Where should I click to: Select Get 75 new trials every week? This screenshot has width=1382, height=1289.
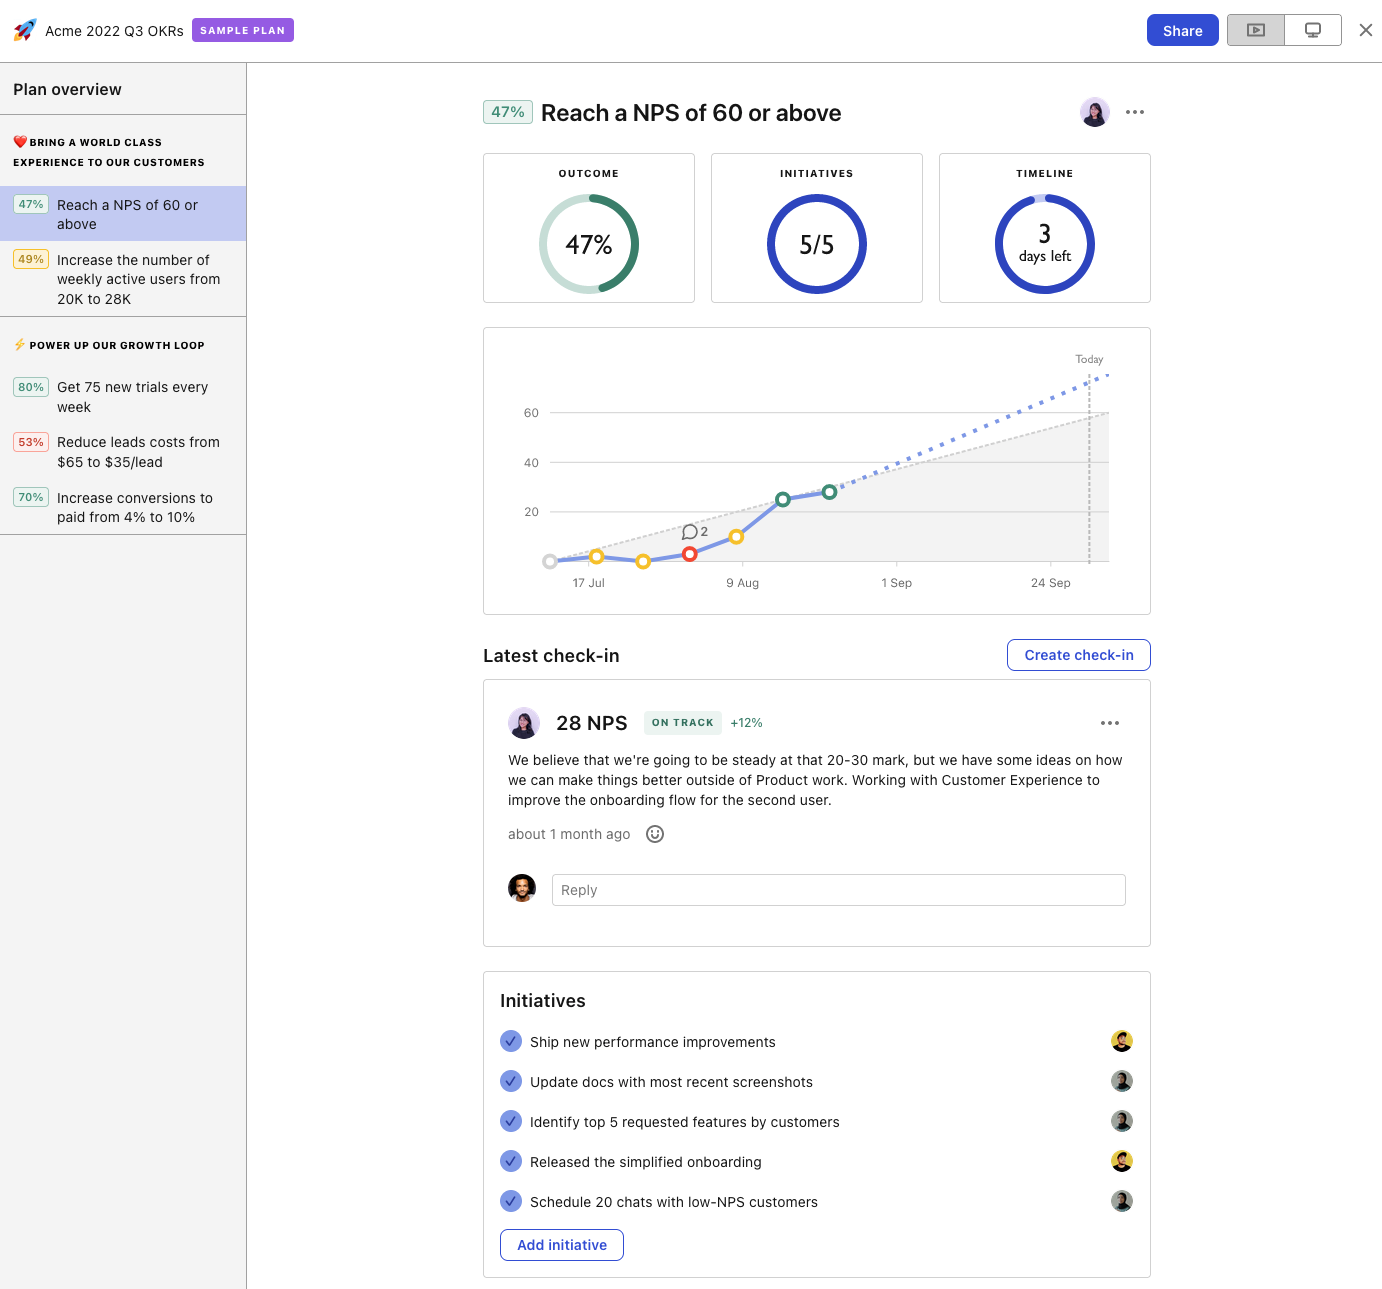[x=123, y=397]
